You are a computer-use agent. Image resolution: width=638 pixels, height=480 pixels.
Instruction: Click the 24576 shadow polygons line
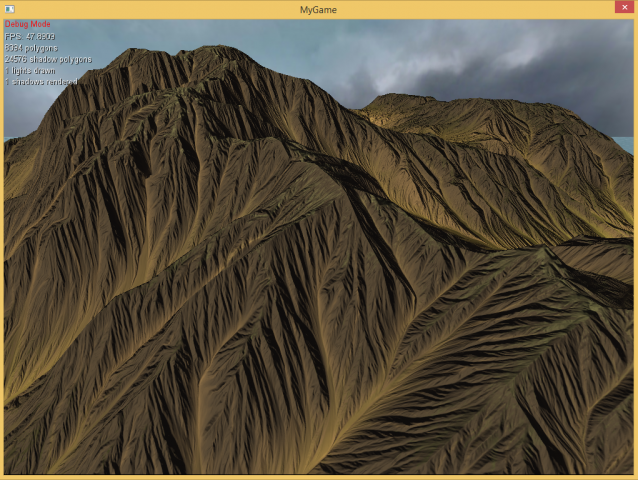tap(48, 59)
